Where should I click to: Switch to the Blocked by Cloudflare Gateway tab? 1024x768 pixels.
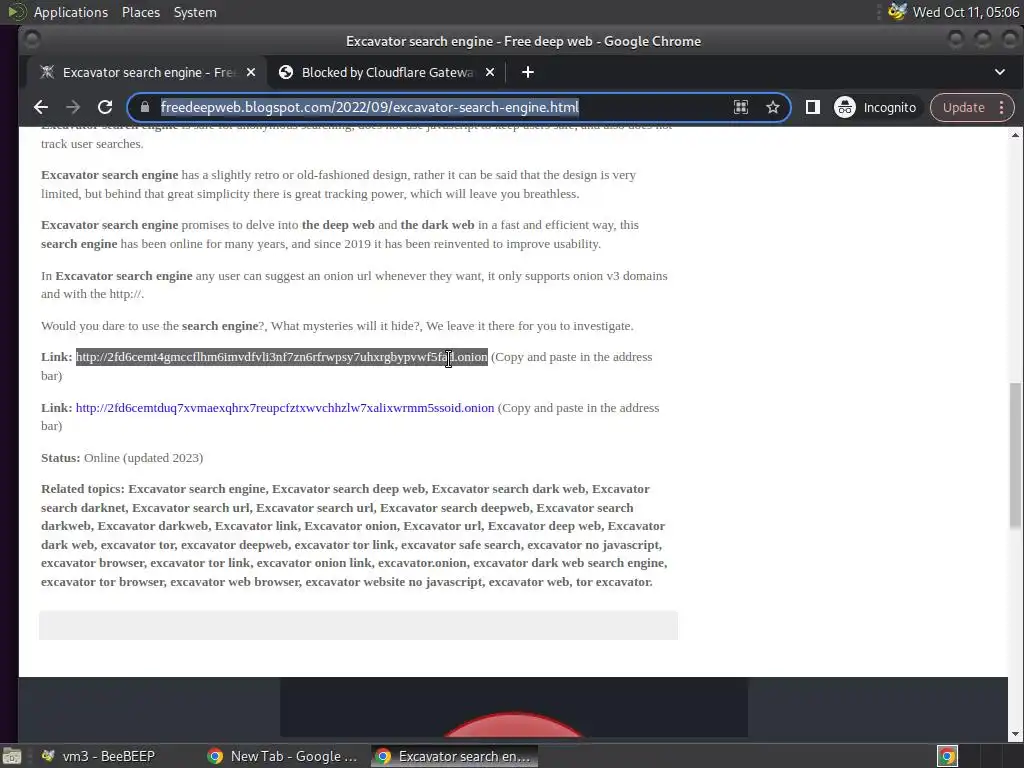tap(385, 72)
